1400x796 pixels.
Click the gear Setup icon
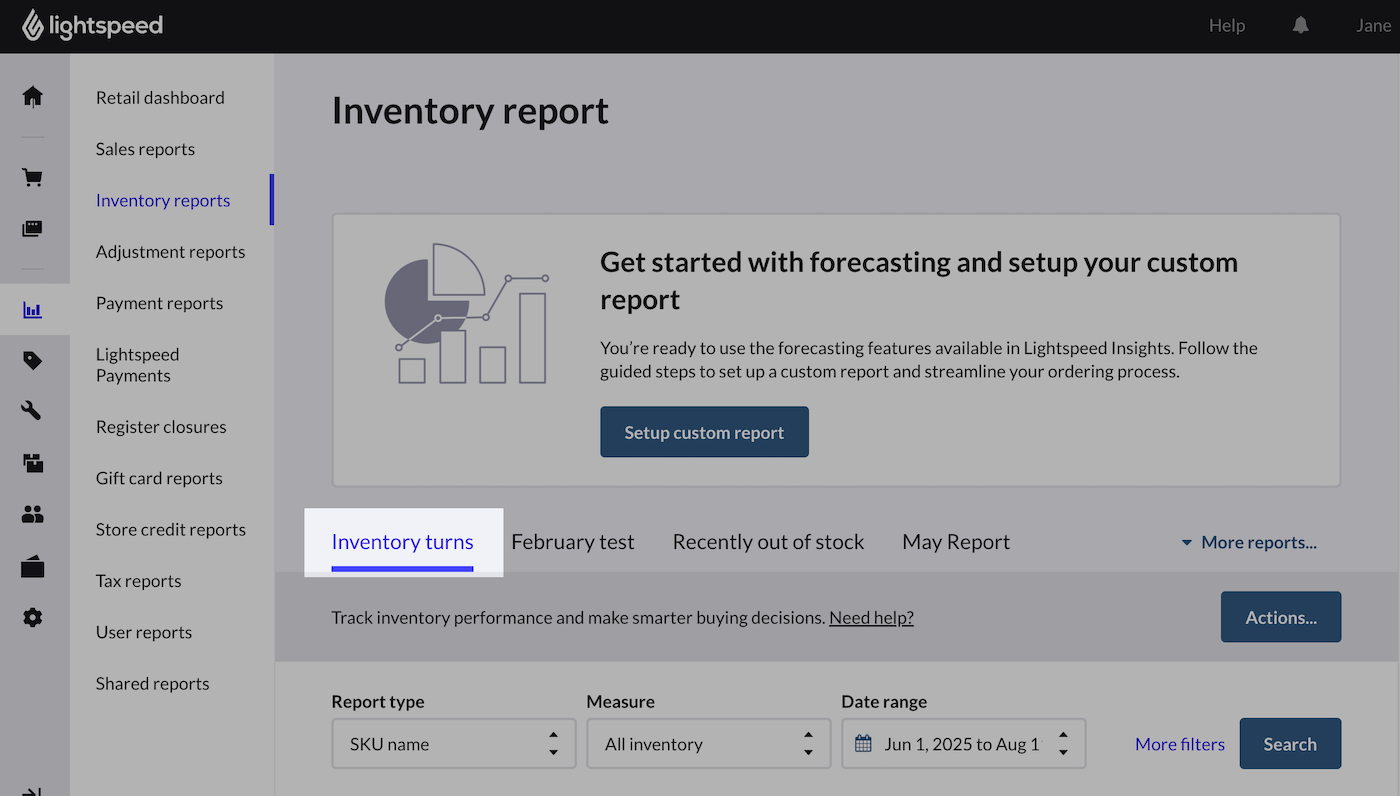point(32,617)
